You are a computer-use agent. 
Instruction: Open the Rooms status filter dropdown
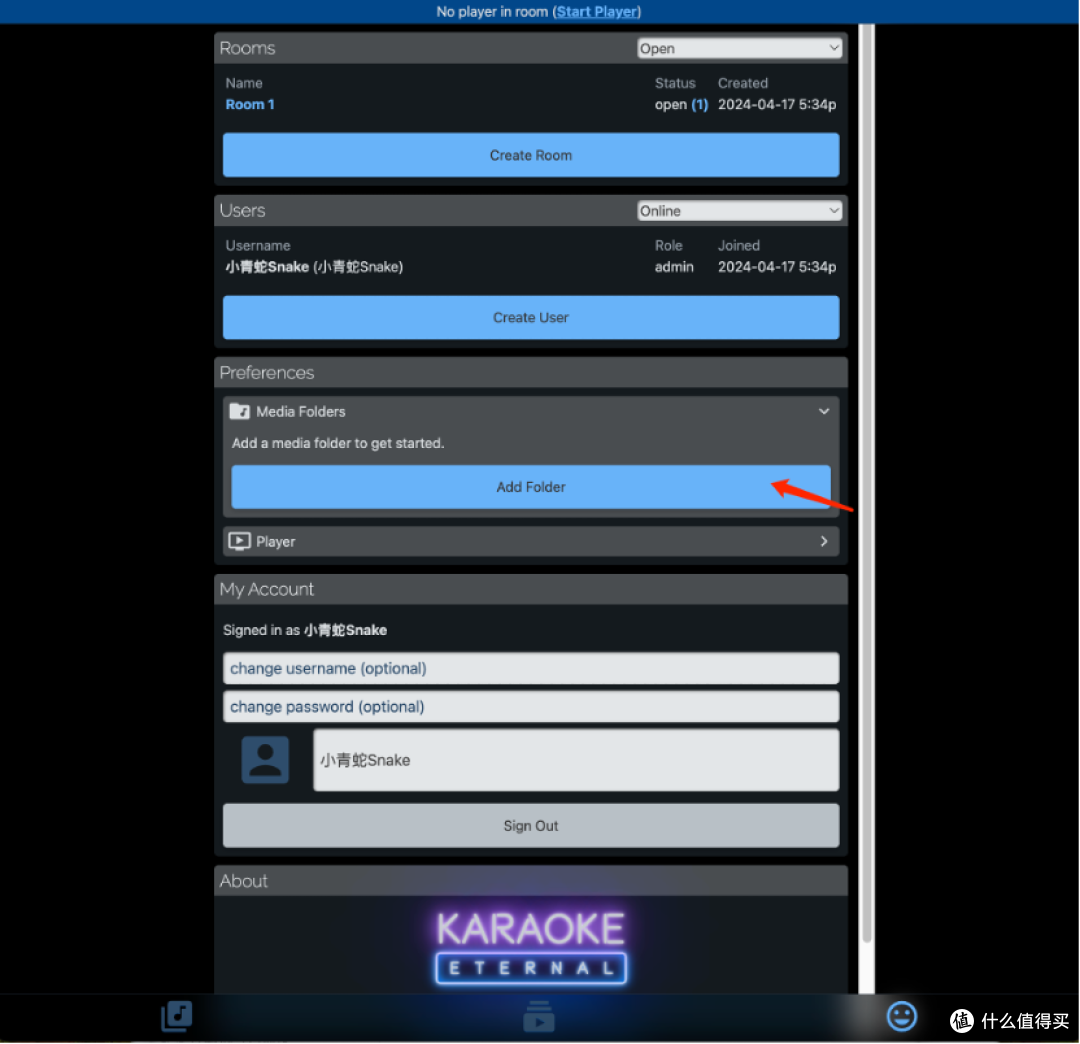[739, 48]
